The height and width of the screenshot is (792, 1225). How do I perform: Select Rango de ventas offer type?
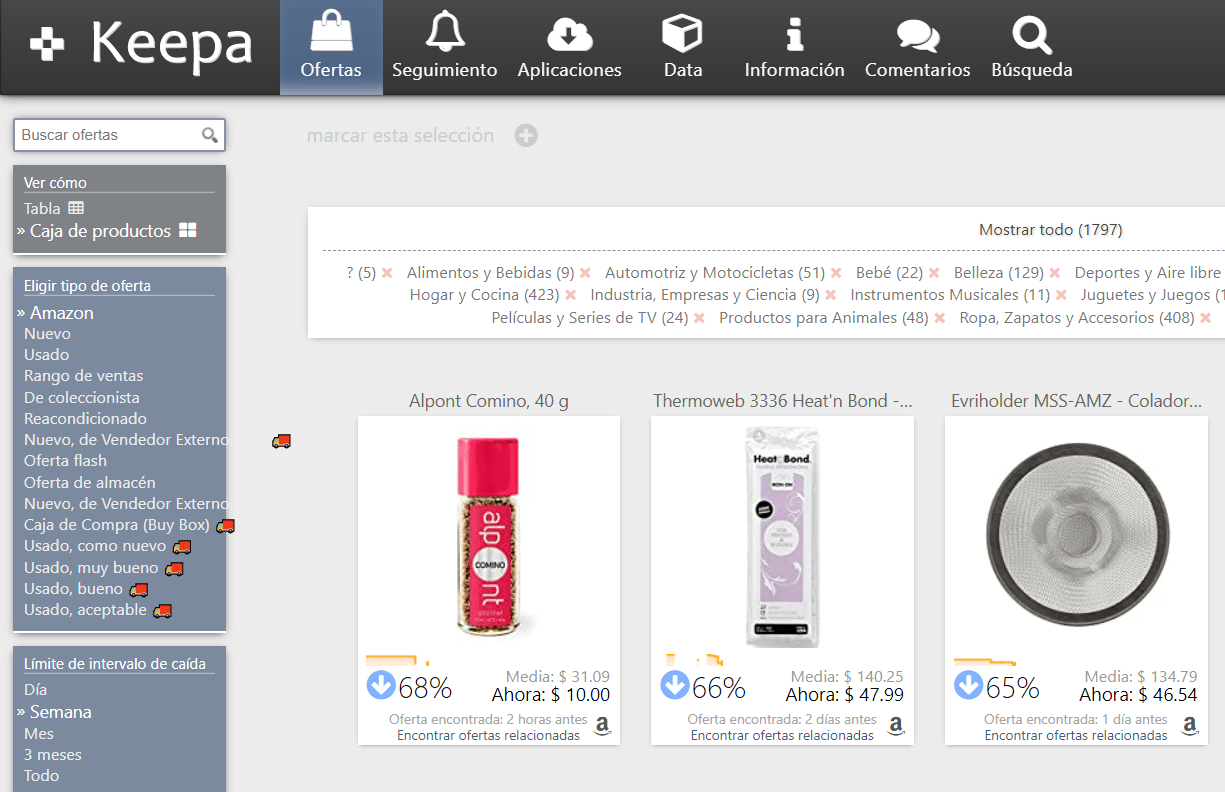(83, 376)
